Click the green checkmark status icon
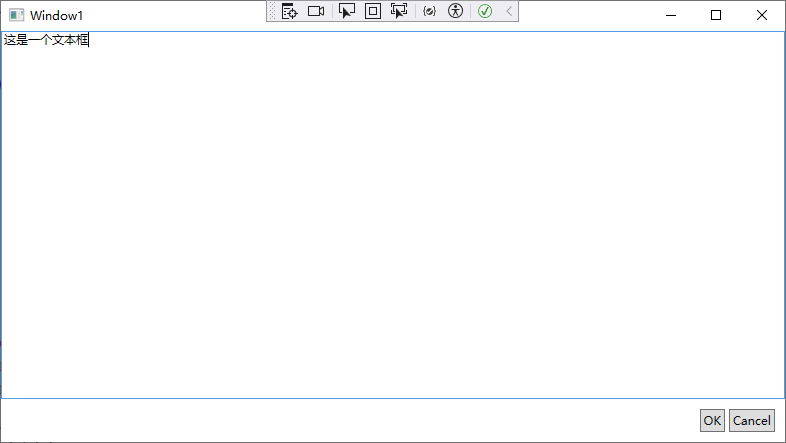This screenshot has width=786, height=443. coord(485,11)
